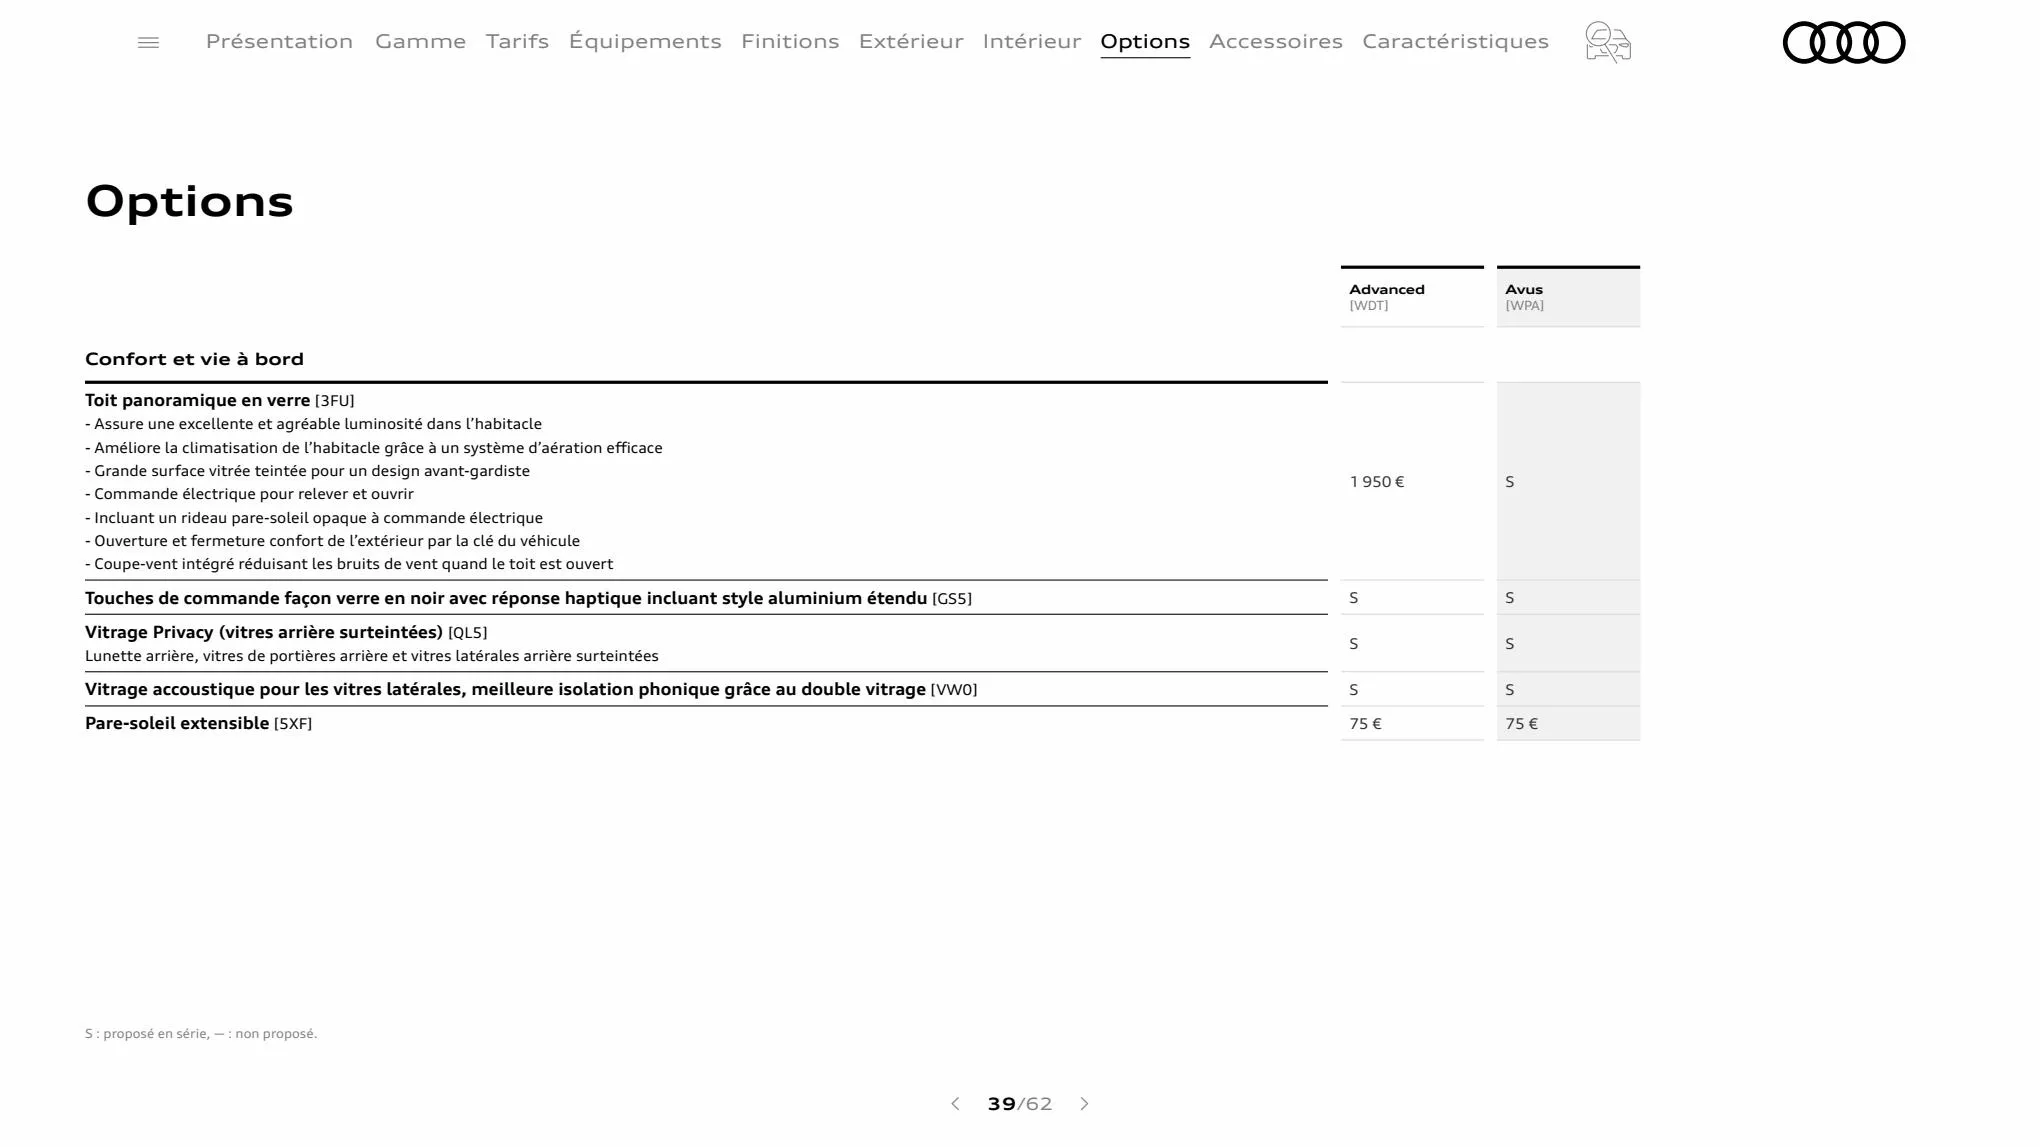Select Toit panoramique en verre [3FU] row title
Screen dimensions: 2040x1147
[220, 400]
